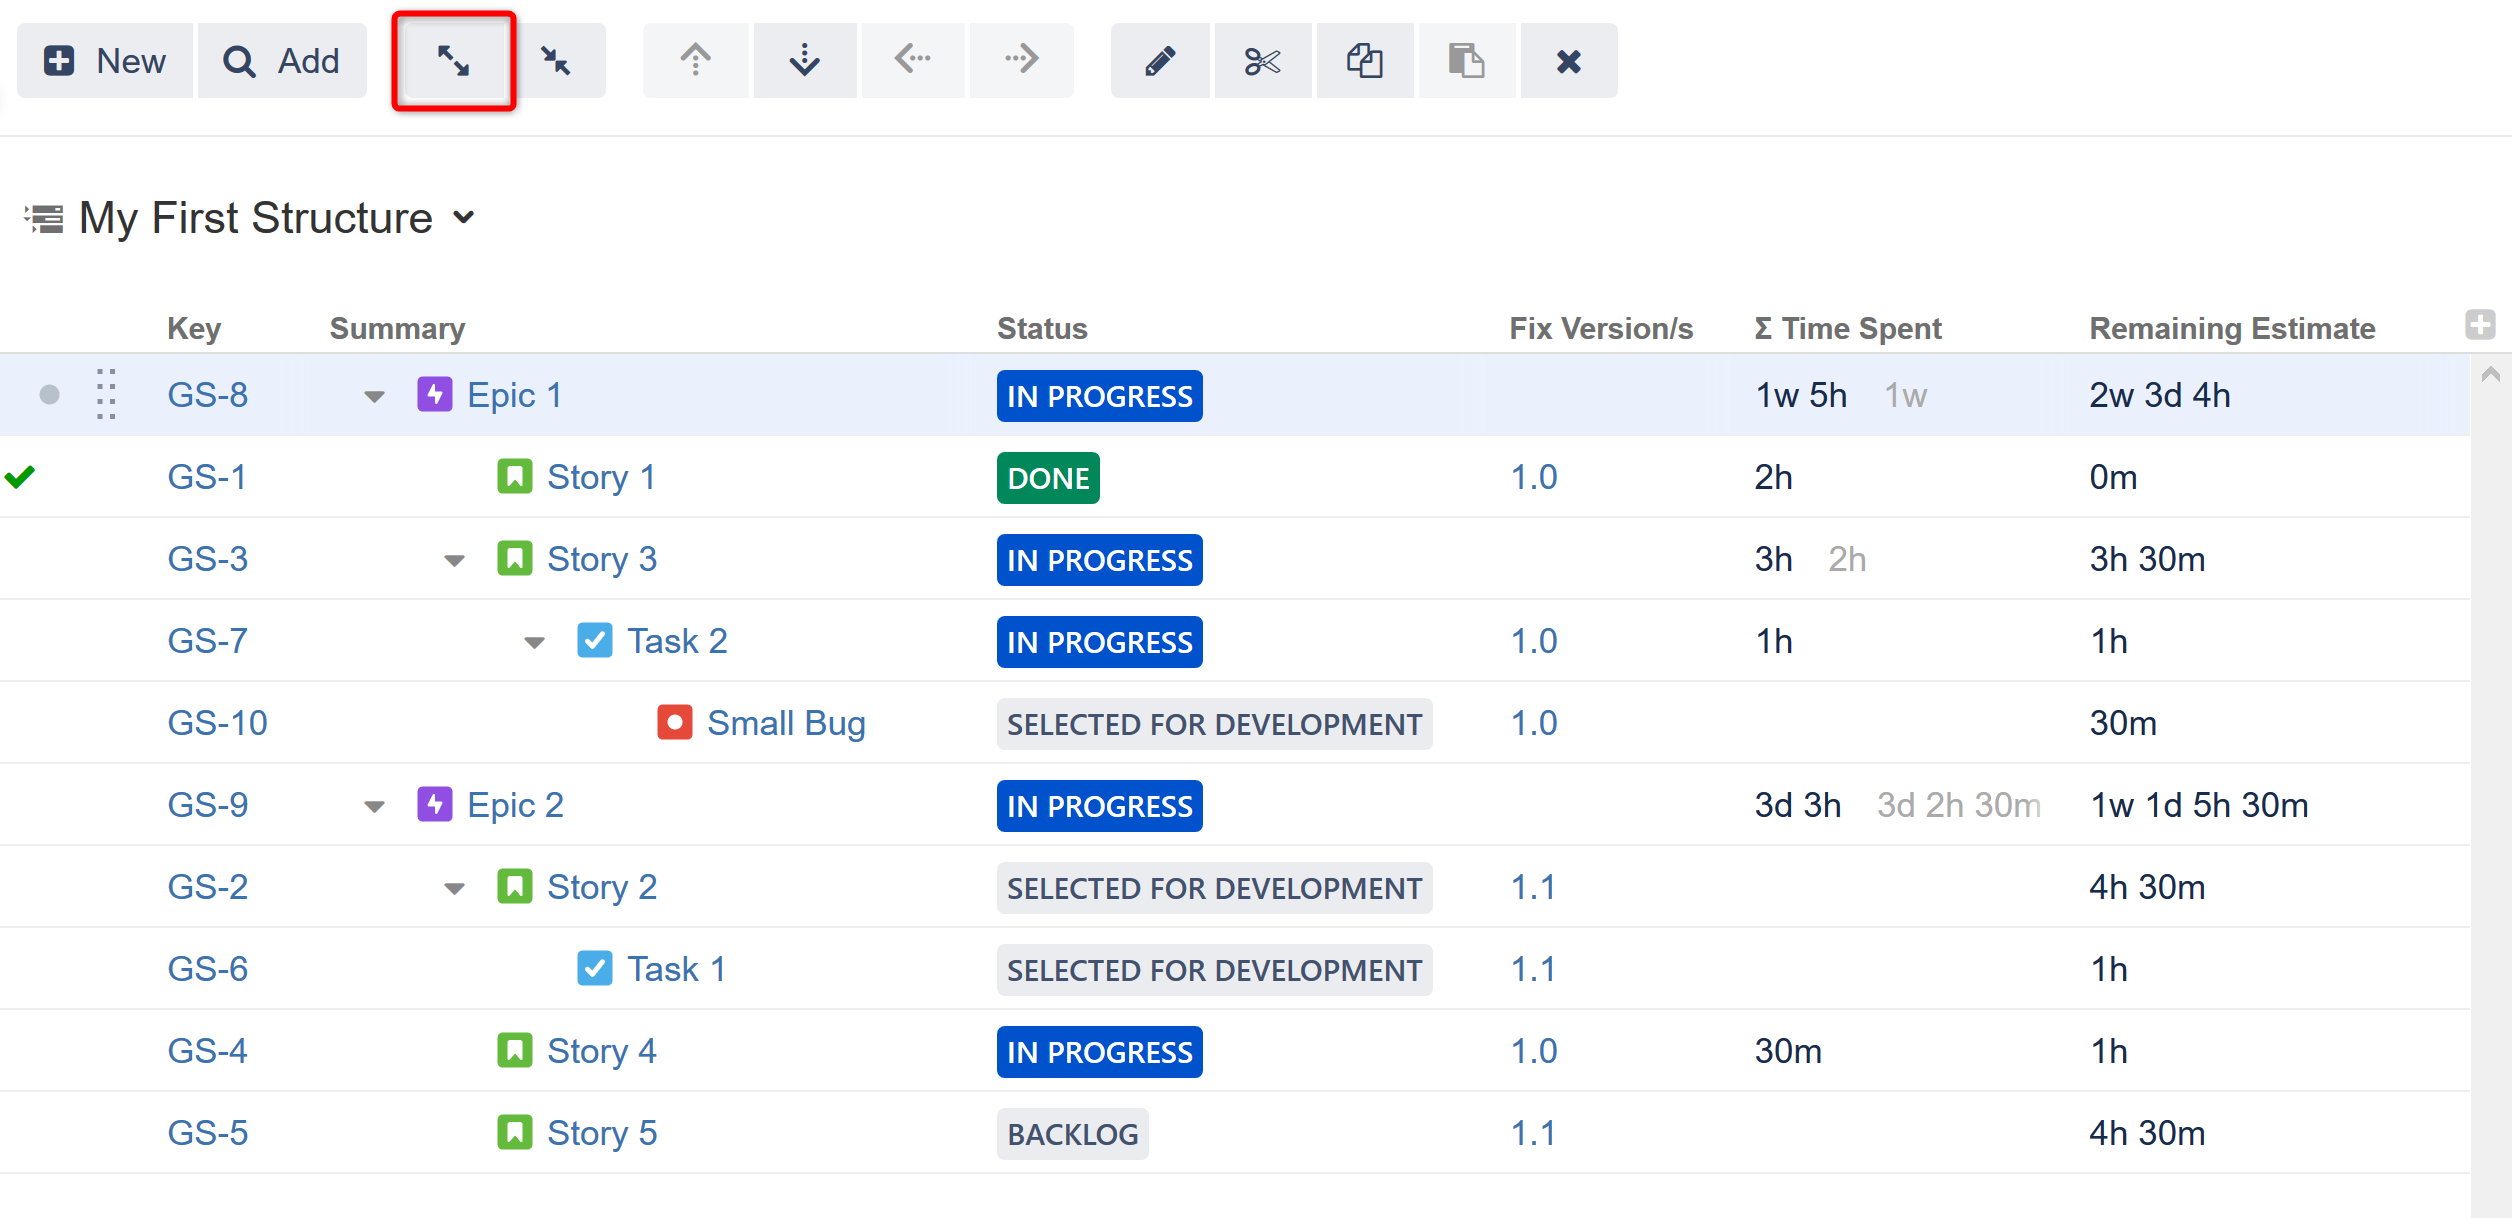Click the Expand All arrows icon
This screenshot has height=1218, width=2512.
[453, 61]
